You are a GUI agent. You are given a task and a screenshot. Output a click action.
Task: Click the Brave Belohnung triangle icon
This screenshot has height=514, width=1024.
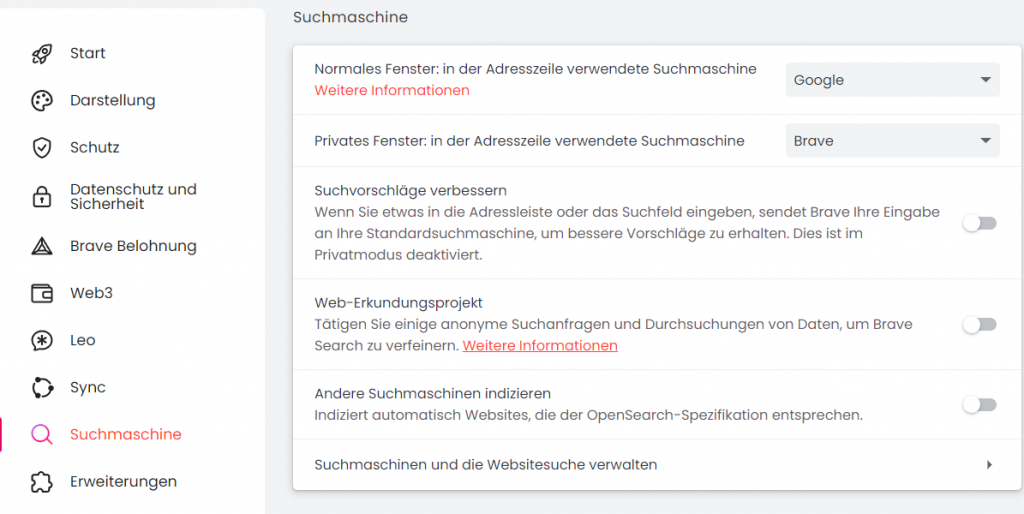42,246
